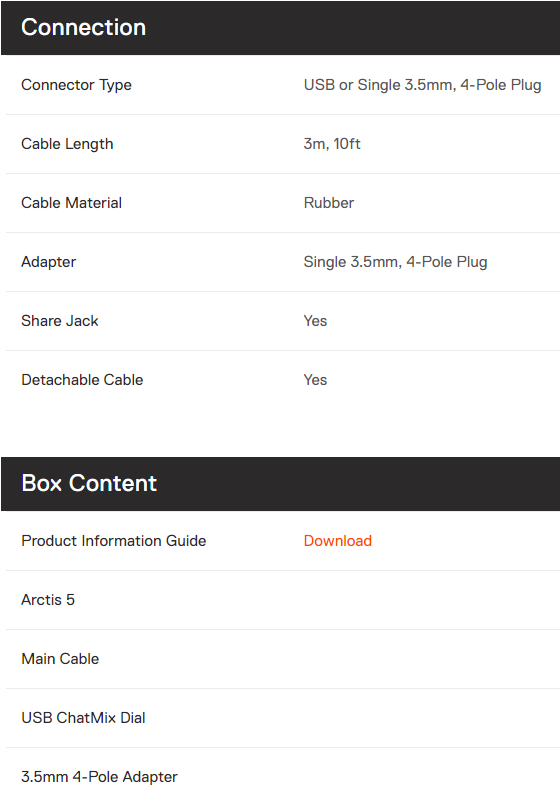Select the Main Cable box item
Image resolution: width=560 pixels, height=811 pixels.
point(60,658)
